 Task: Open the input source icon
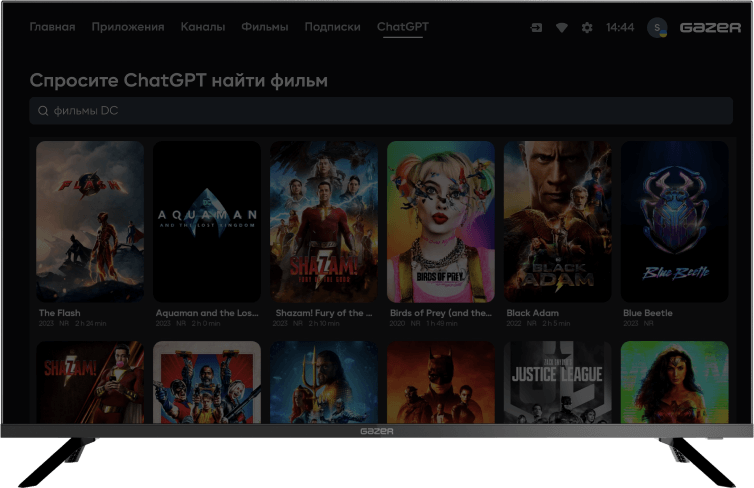point(536,28)
